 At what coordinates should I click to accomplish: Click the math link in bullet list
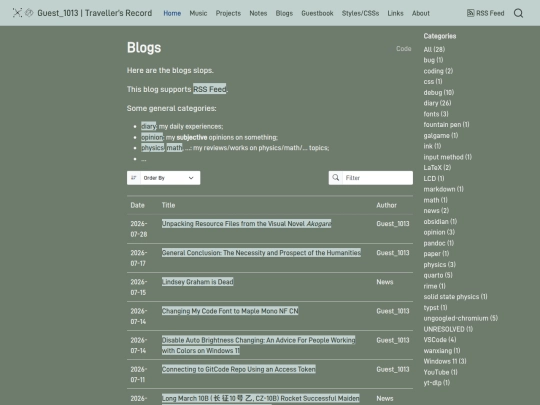tap(175, 148)
